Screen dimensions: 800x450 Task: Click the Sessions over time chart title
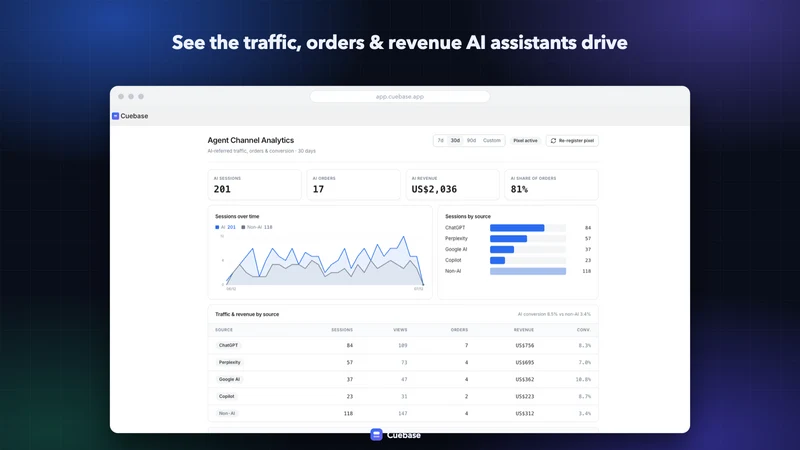click(x=237, y=216)
